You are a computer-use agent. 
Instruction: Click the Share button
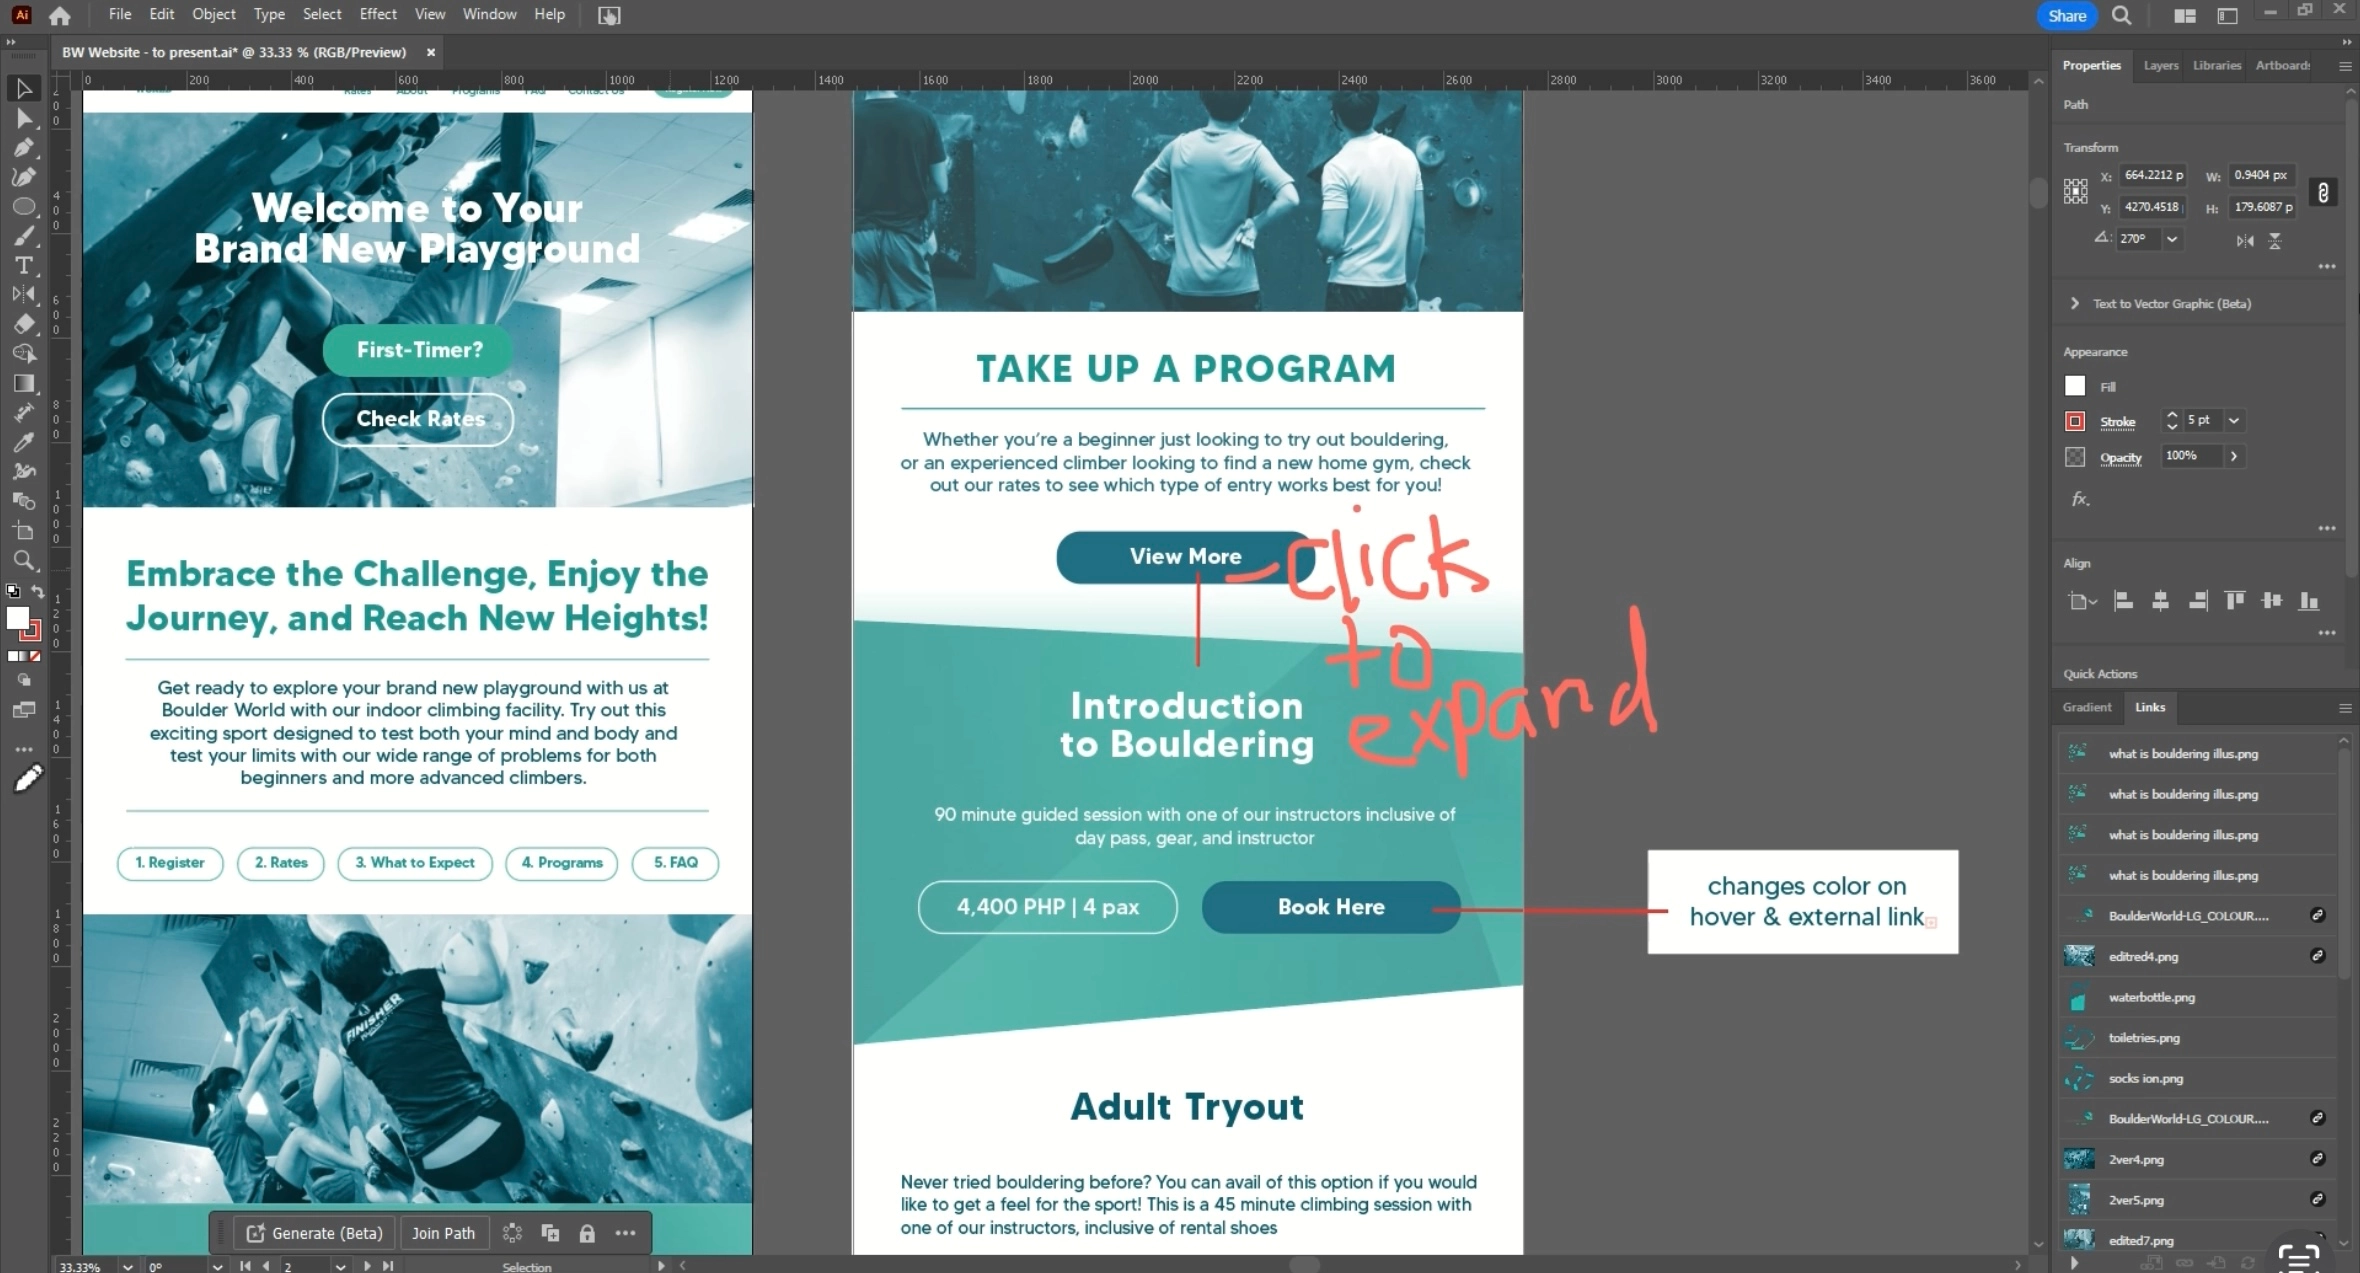tap(2067, 15)
